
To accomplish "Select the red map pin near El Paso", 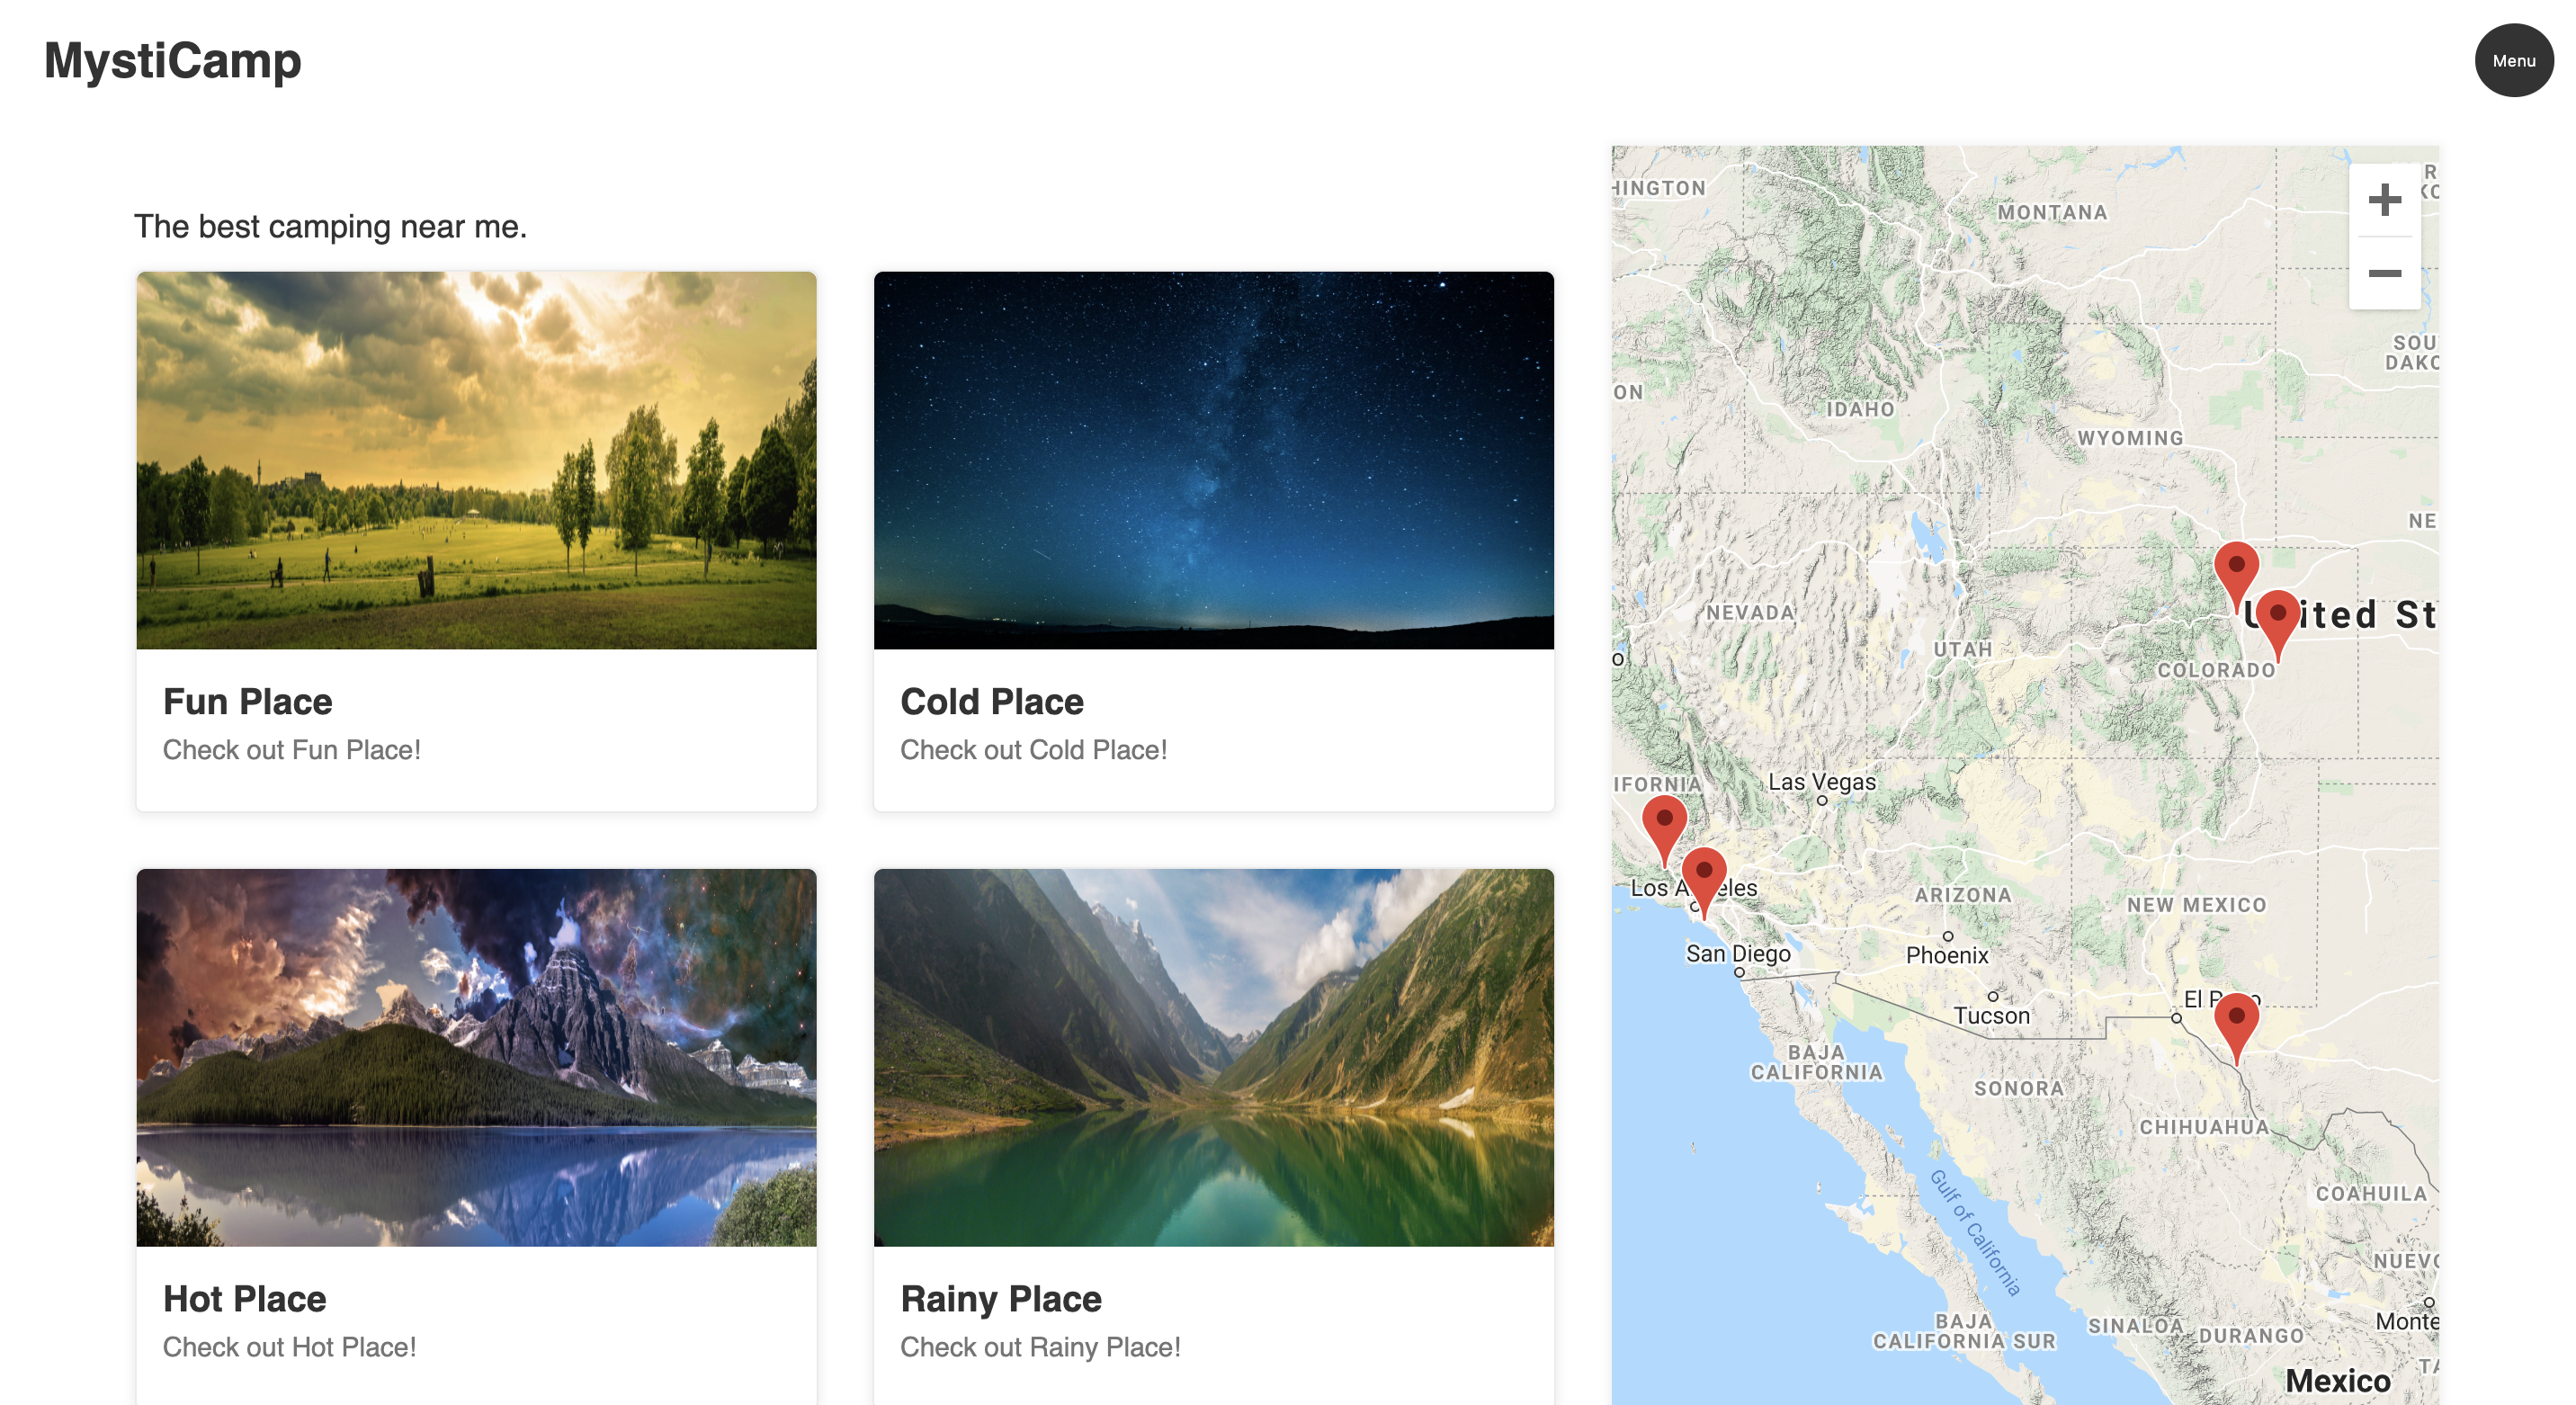I will click(2236, 1020).
